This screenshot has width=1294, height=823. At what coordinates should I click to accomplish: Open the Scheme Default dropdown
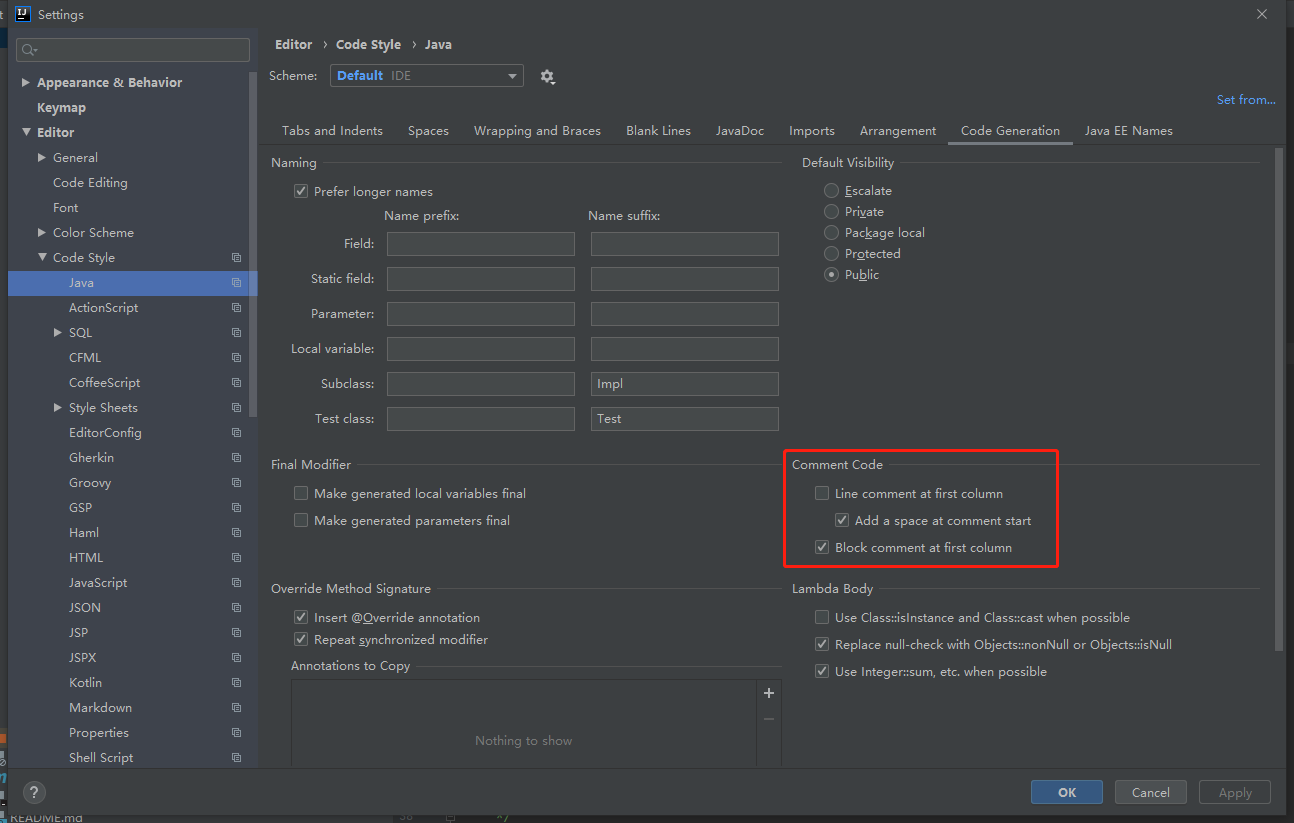tap(427, 76)
